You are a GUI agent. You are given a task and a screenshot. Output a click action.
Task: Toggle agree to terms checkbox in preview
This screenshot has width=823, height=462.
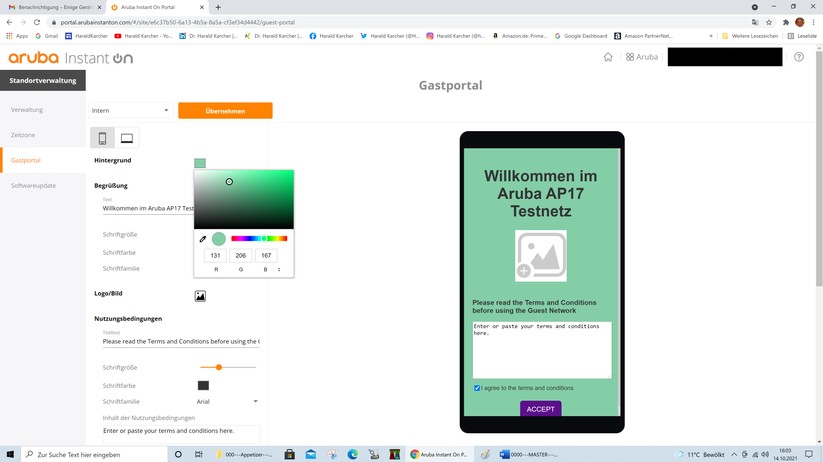coord(477,388)
